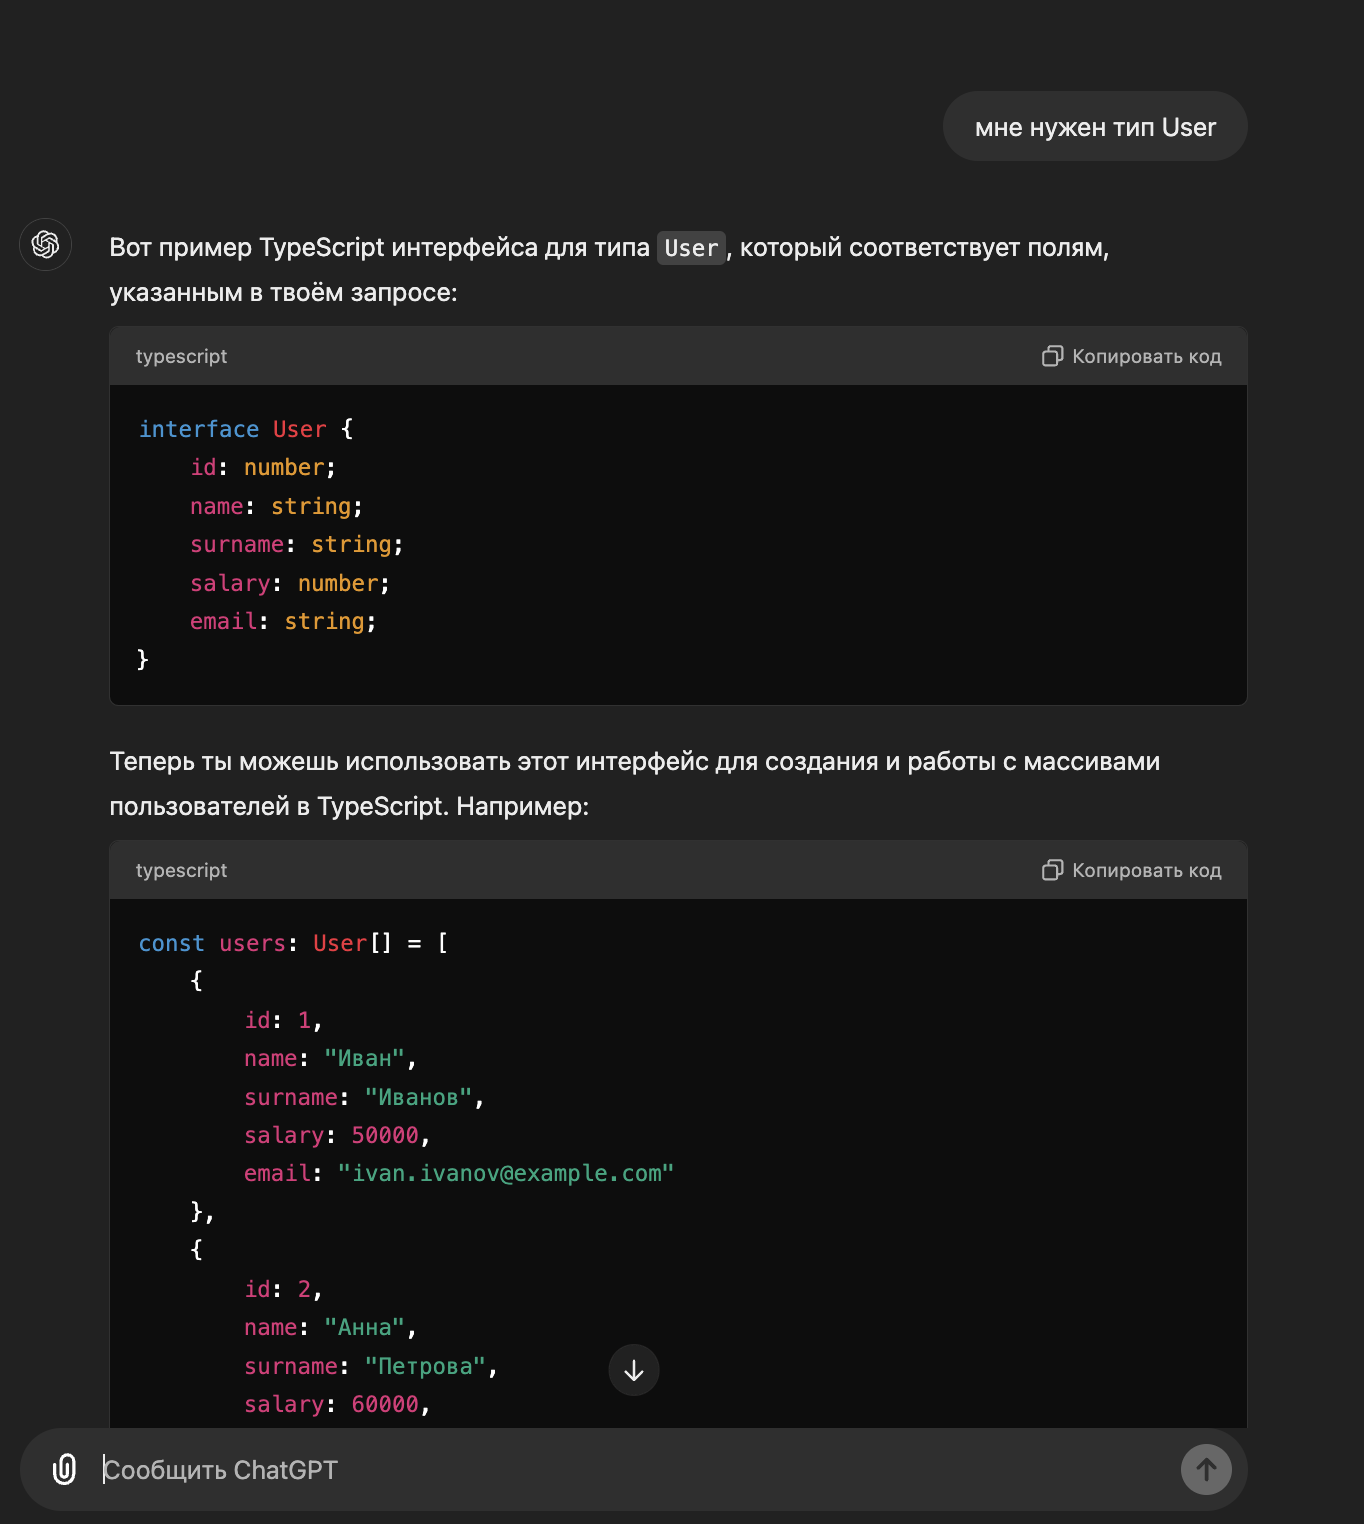Click the surname "Петрова" code line

coord(370,1366)
